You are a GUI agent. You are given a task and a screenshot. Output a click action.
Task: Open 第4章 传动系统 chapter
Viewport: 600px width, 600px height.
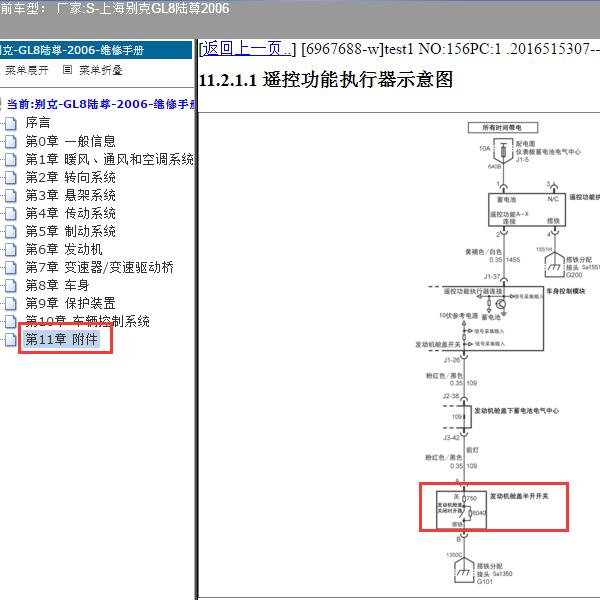pyautogui.click(x=70, y=213)
